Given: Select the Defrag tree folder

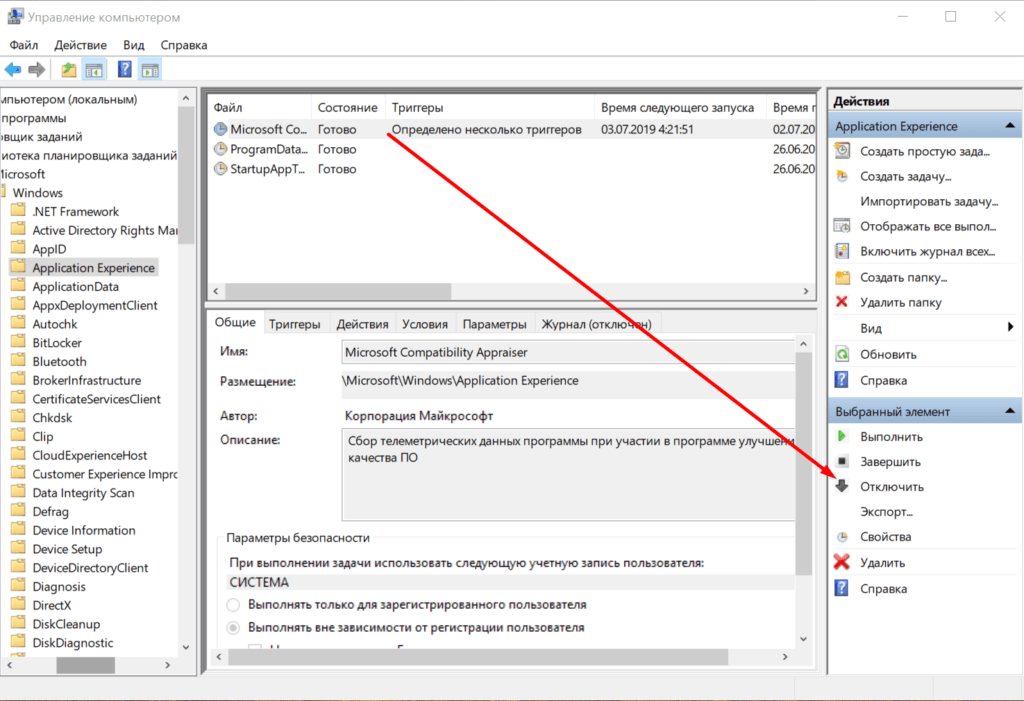Looking at the screenshot, I should coord(50,512).
